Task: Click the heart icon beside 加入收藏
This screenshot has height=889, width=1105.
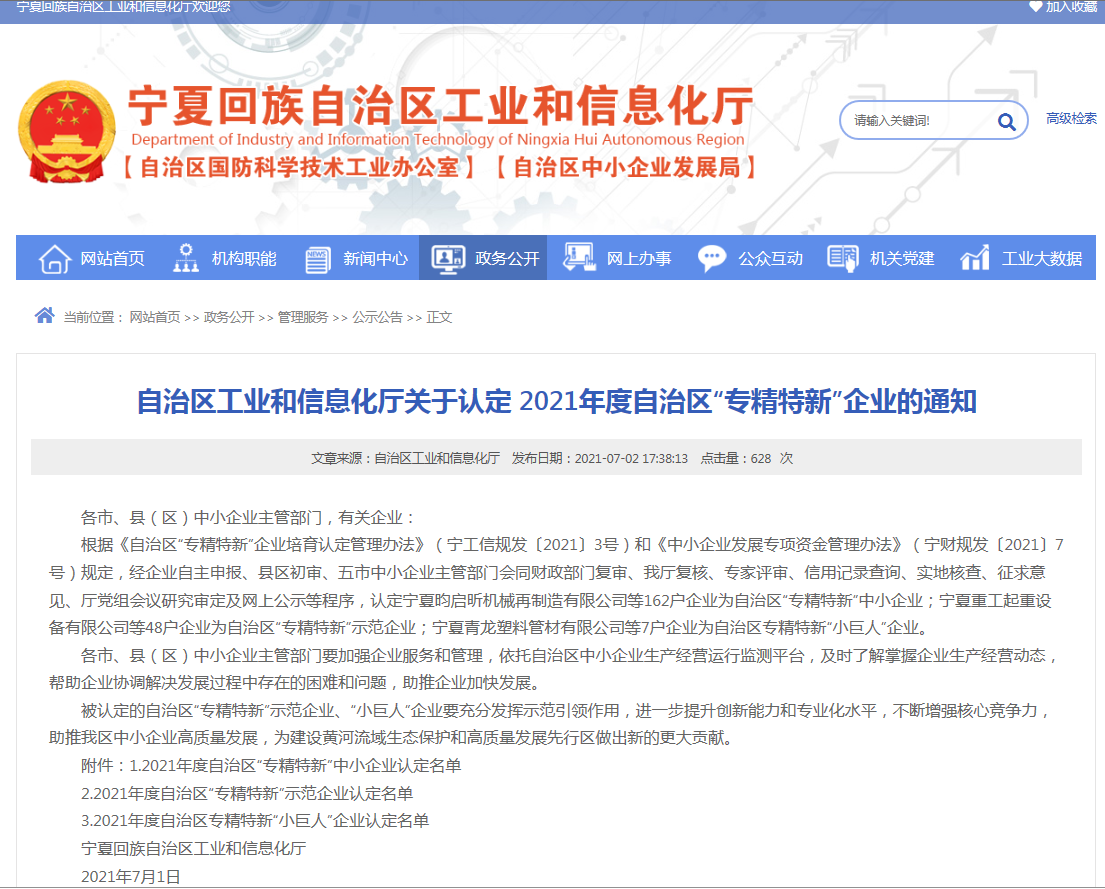Action: (1035, 7)
